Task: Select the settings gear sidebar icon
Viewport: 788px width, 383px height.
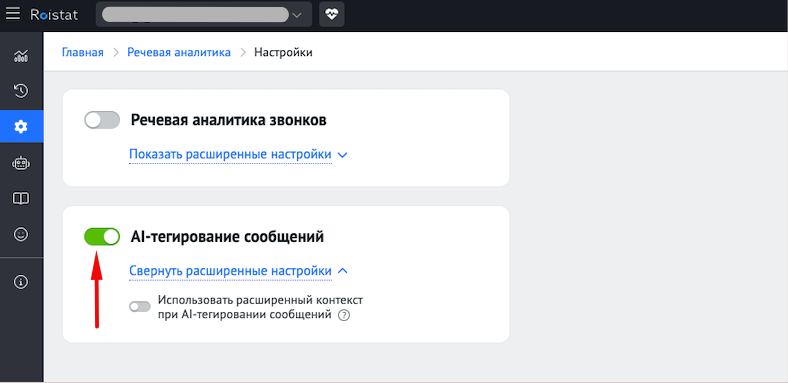Action: [x=21, y=127]
